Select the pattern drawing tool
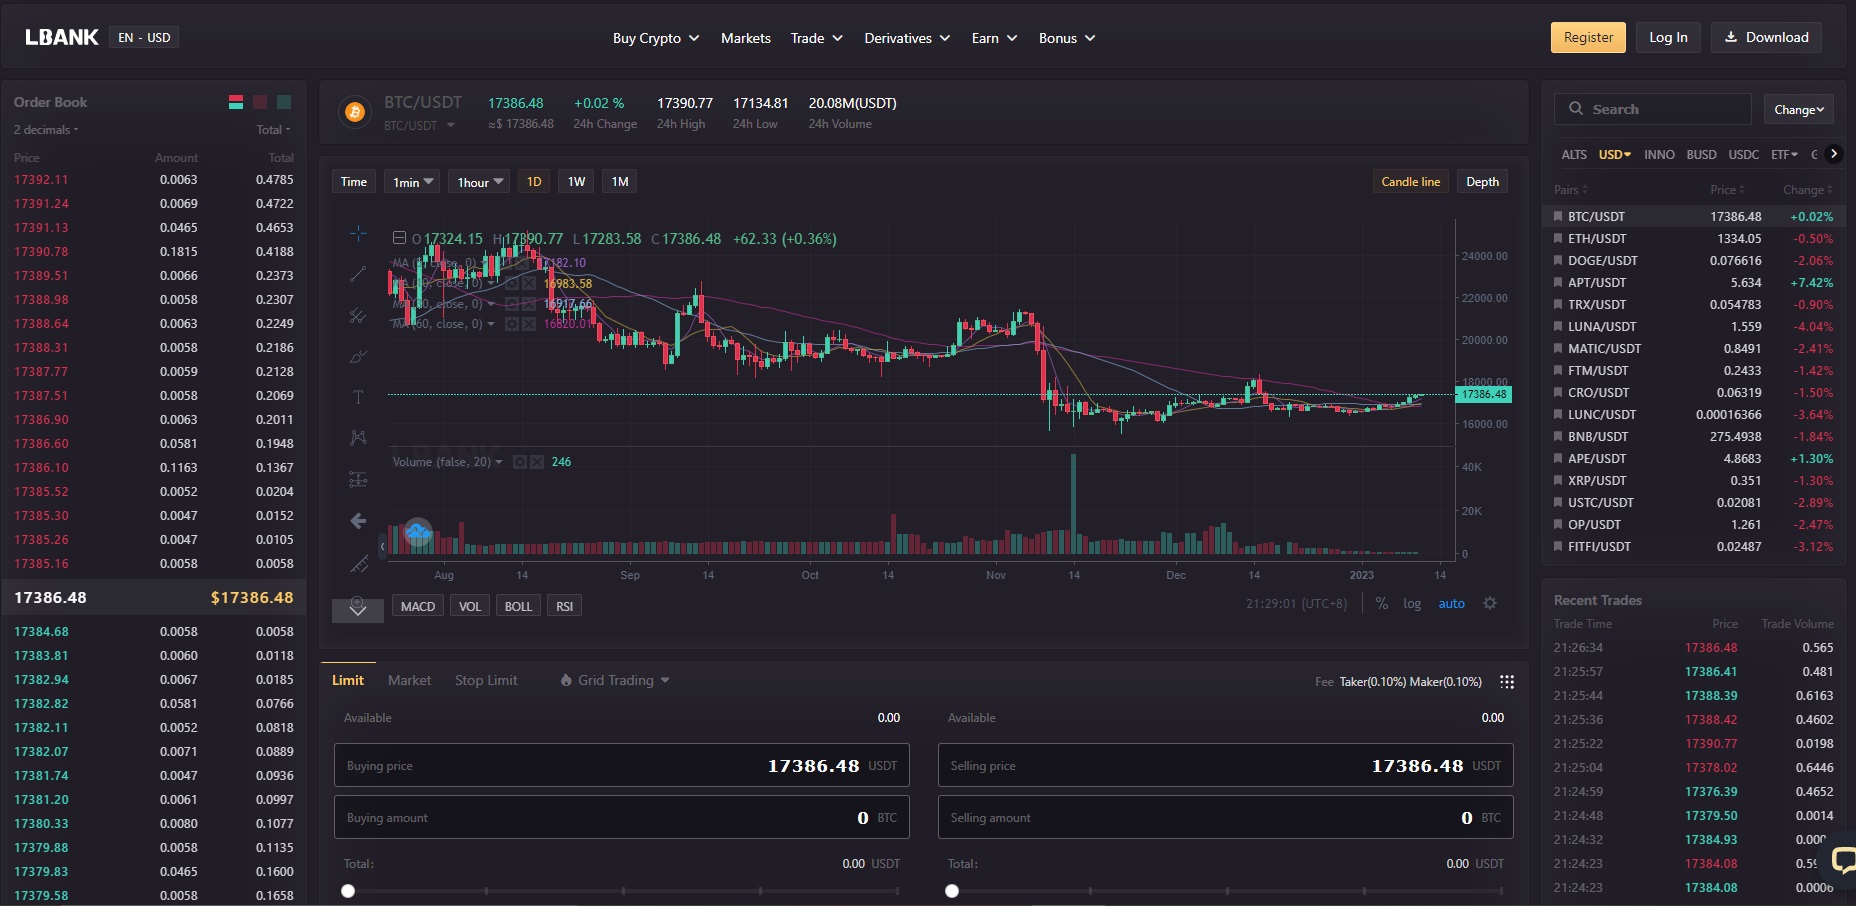The image size is (1856, 906). 358,438
